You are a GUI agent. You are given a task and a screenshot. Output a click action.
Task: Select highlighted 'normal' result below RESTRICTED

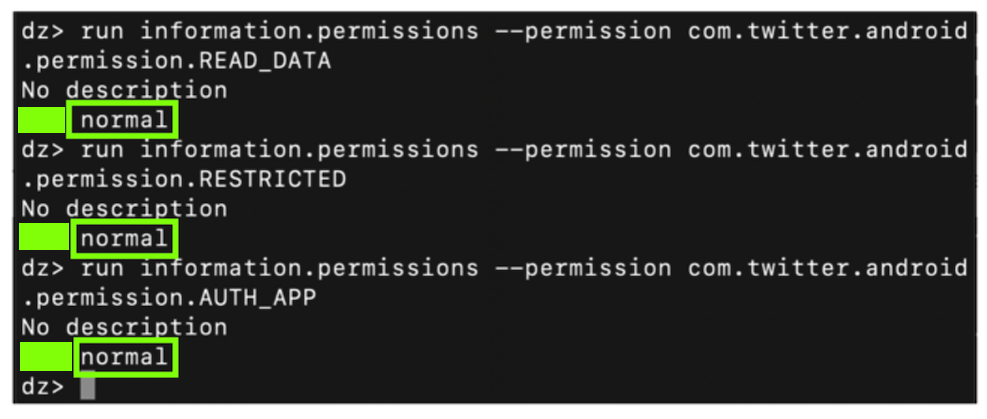point(122,239)
